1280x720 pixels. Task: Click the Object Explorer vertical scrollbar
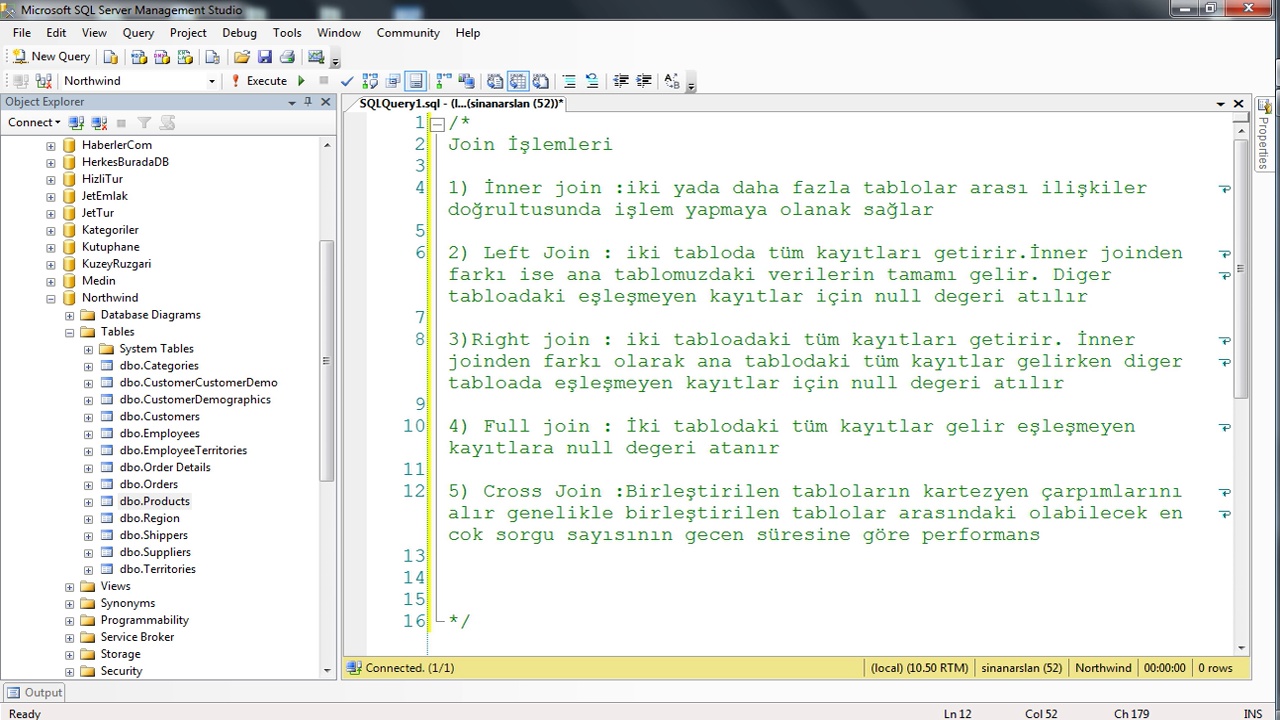(x=327, y=360)
